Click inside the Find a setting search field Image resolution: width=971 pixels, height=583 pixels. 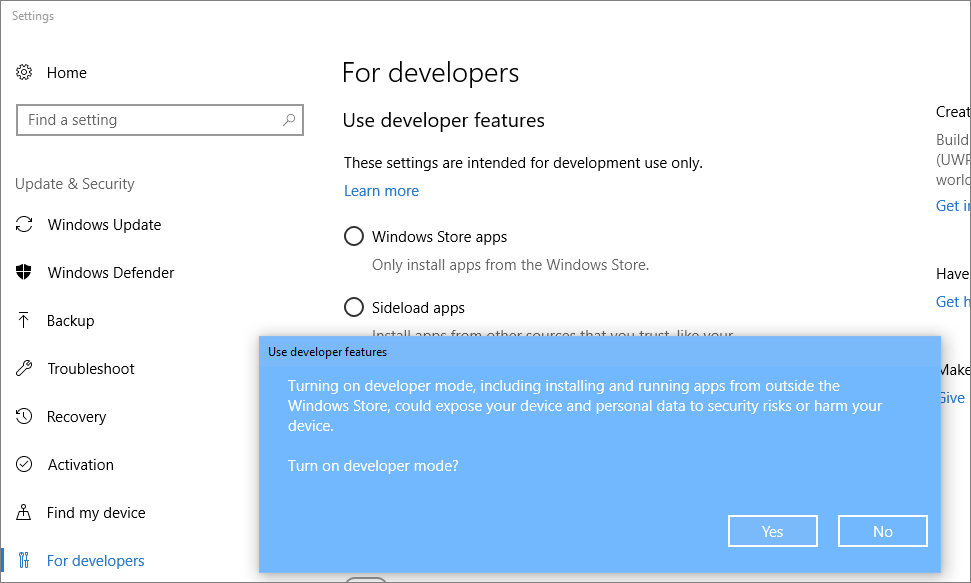(150, 119)
